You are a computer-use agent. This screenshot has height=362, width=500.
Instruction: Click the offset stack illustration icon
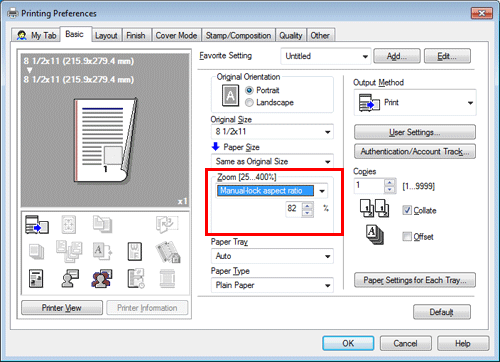[x=375, y=235]
